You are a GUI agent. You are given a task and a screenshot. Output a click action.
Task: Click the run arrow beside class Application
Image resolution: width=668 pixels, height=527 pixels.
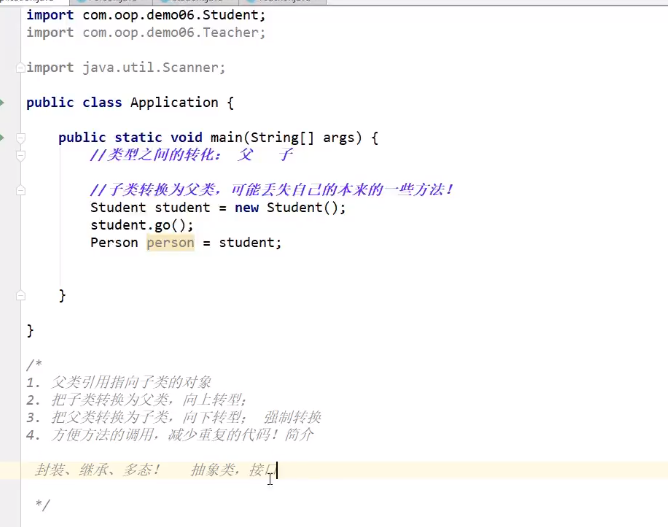(x=2, y=102)
